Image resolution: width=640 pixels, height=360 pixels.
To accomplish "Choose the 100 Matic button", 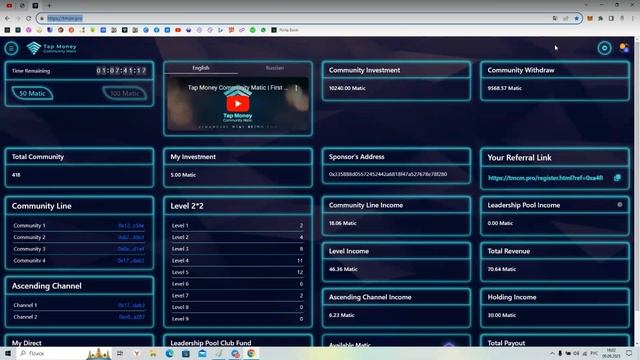I will click(124, 93).
